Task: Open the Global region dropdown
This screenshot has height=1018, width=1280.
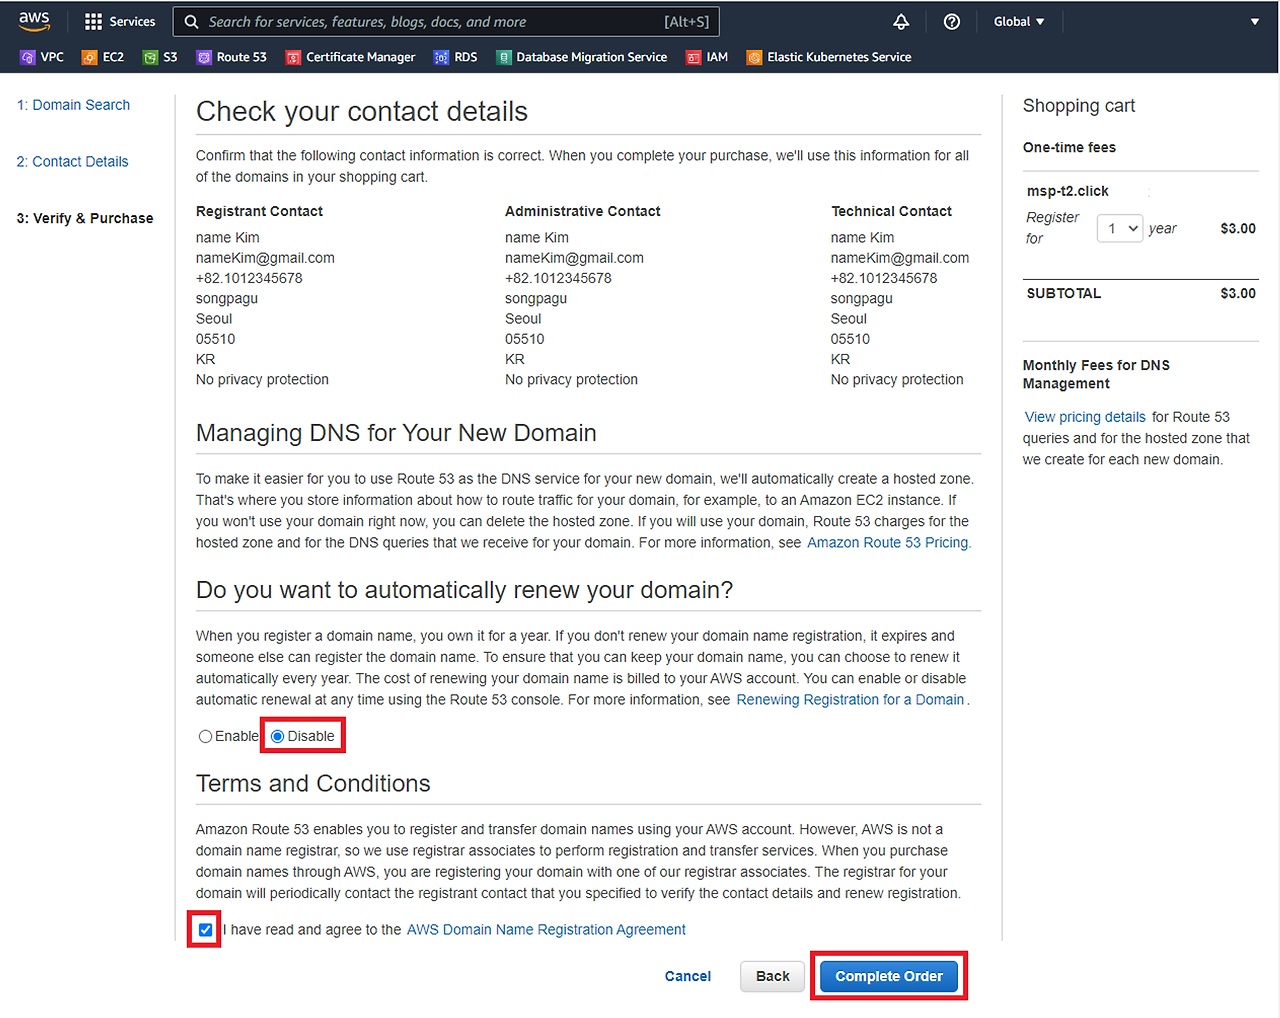Action: tap(1019, 21)
